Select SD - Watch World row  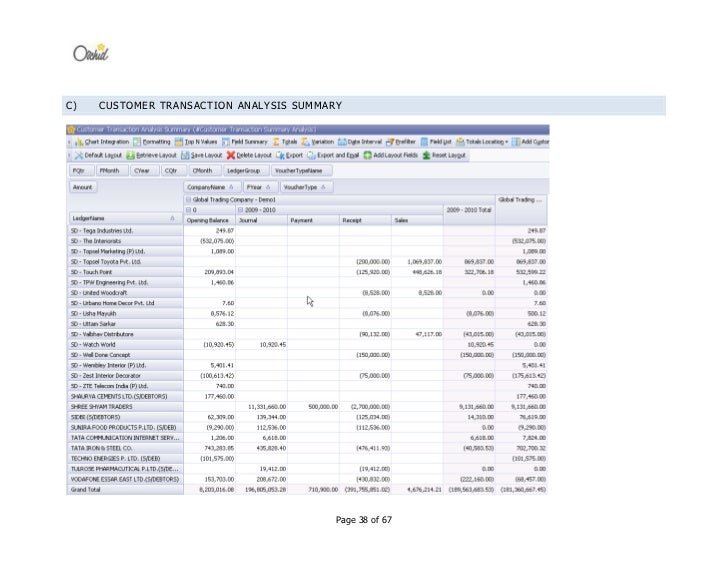point(125,345)
